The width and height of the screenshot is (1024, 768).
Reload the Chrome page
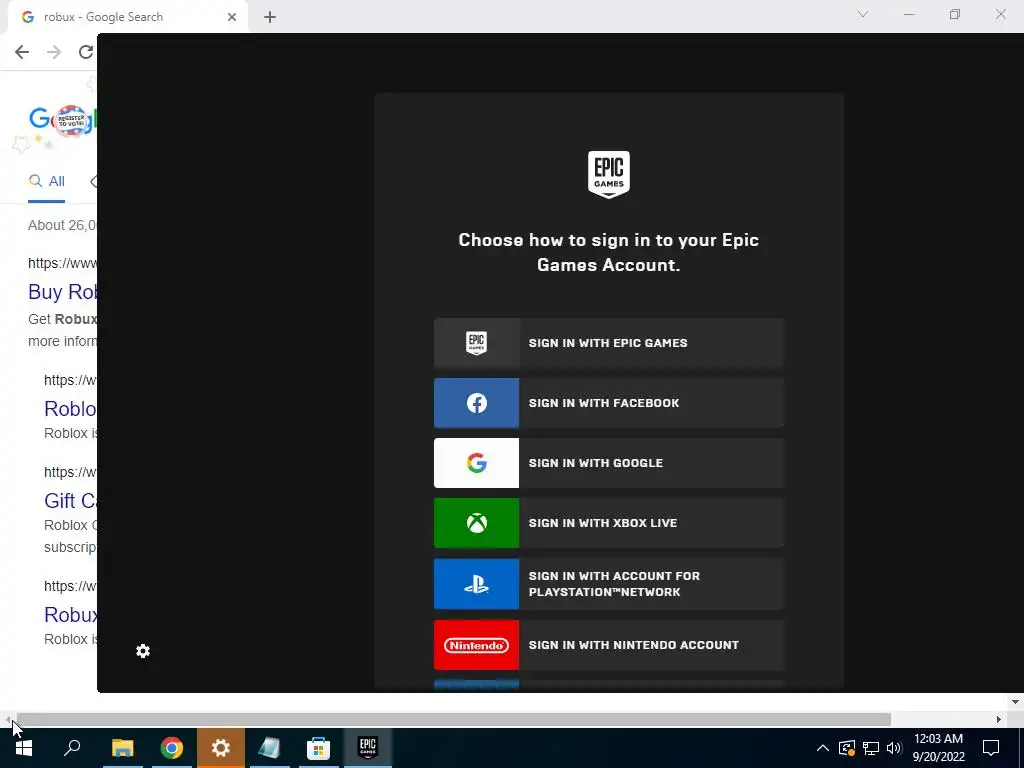point(86,52)
